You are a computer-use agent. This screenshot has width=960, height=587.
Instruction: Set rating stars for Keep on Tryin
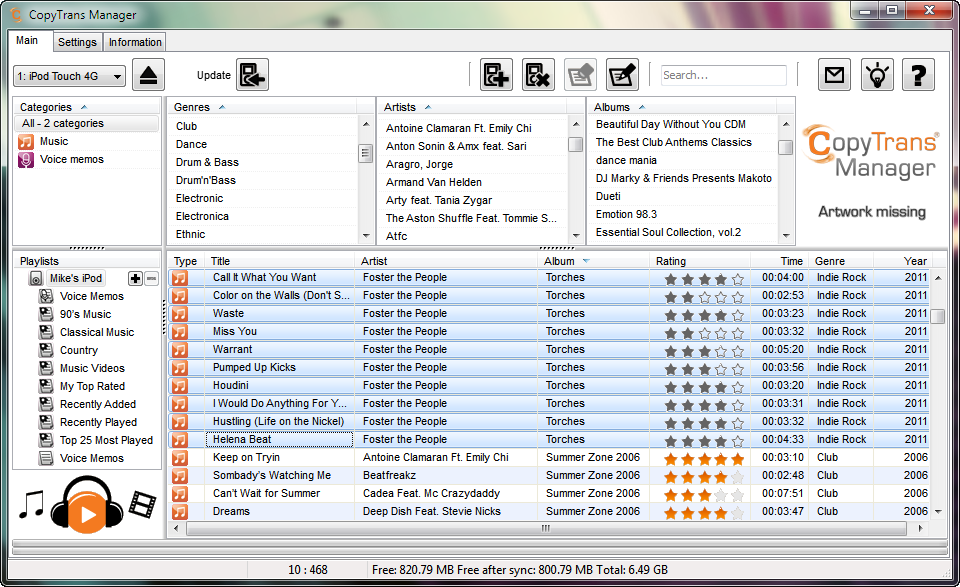tap(704, 459)
